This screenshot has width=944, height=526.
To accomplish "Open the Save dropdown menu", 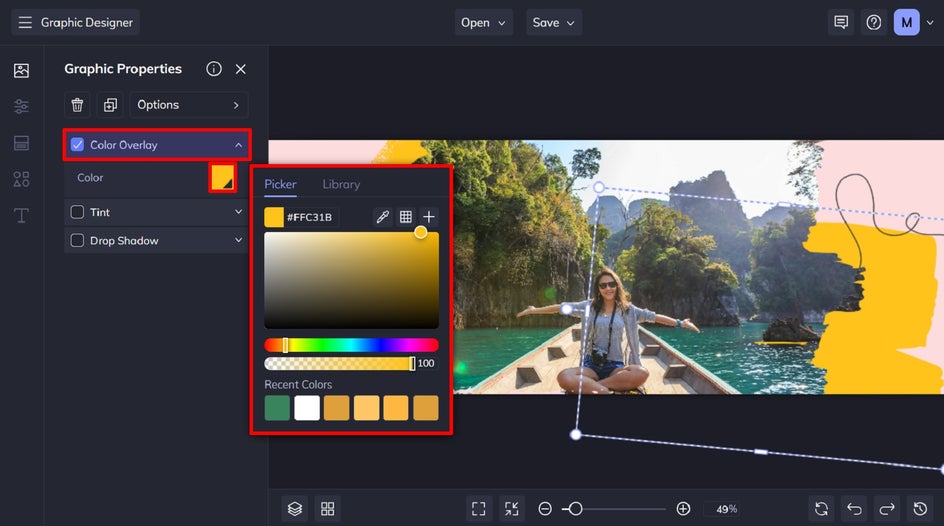I will [554, 22].
